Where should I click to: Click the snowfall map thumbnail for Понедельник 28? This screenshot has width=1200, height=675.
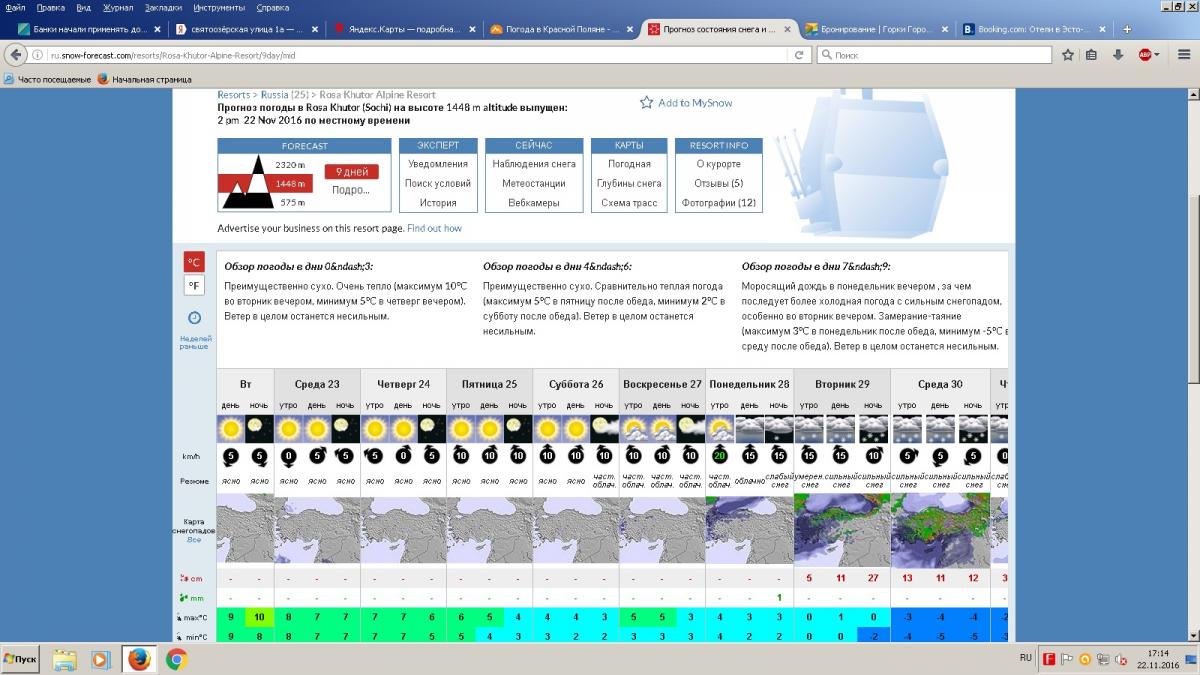click(x=749, y=532)
